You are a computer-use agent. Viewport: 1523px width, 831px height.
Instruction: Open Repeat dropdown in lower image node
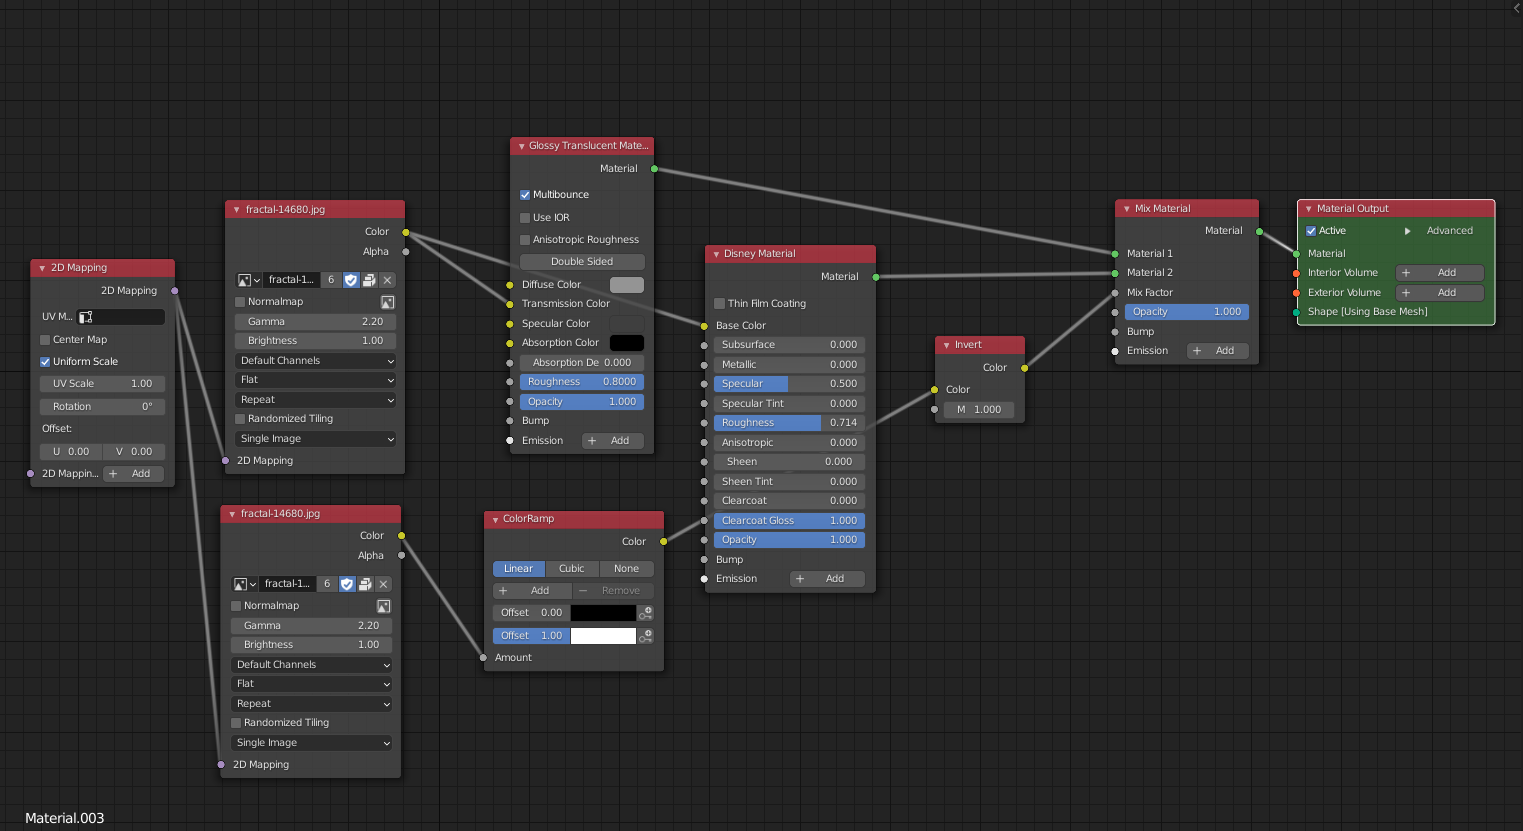(x=312, y=704)
